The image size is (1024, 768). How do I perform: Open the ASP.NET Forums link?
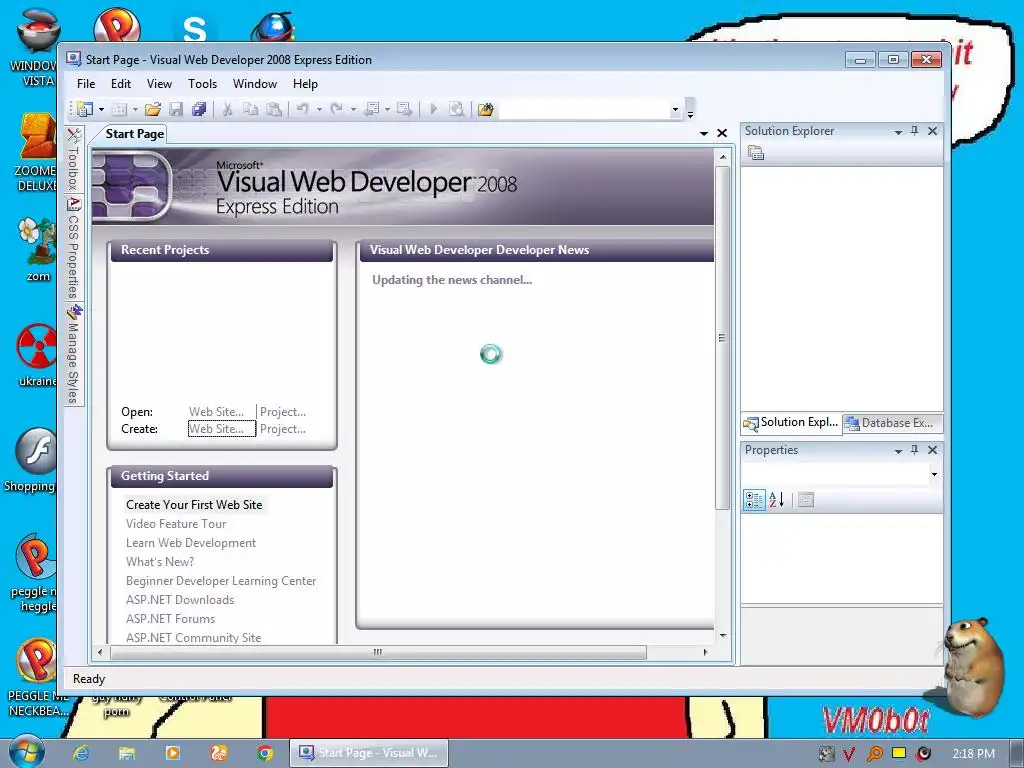(170, 618)
